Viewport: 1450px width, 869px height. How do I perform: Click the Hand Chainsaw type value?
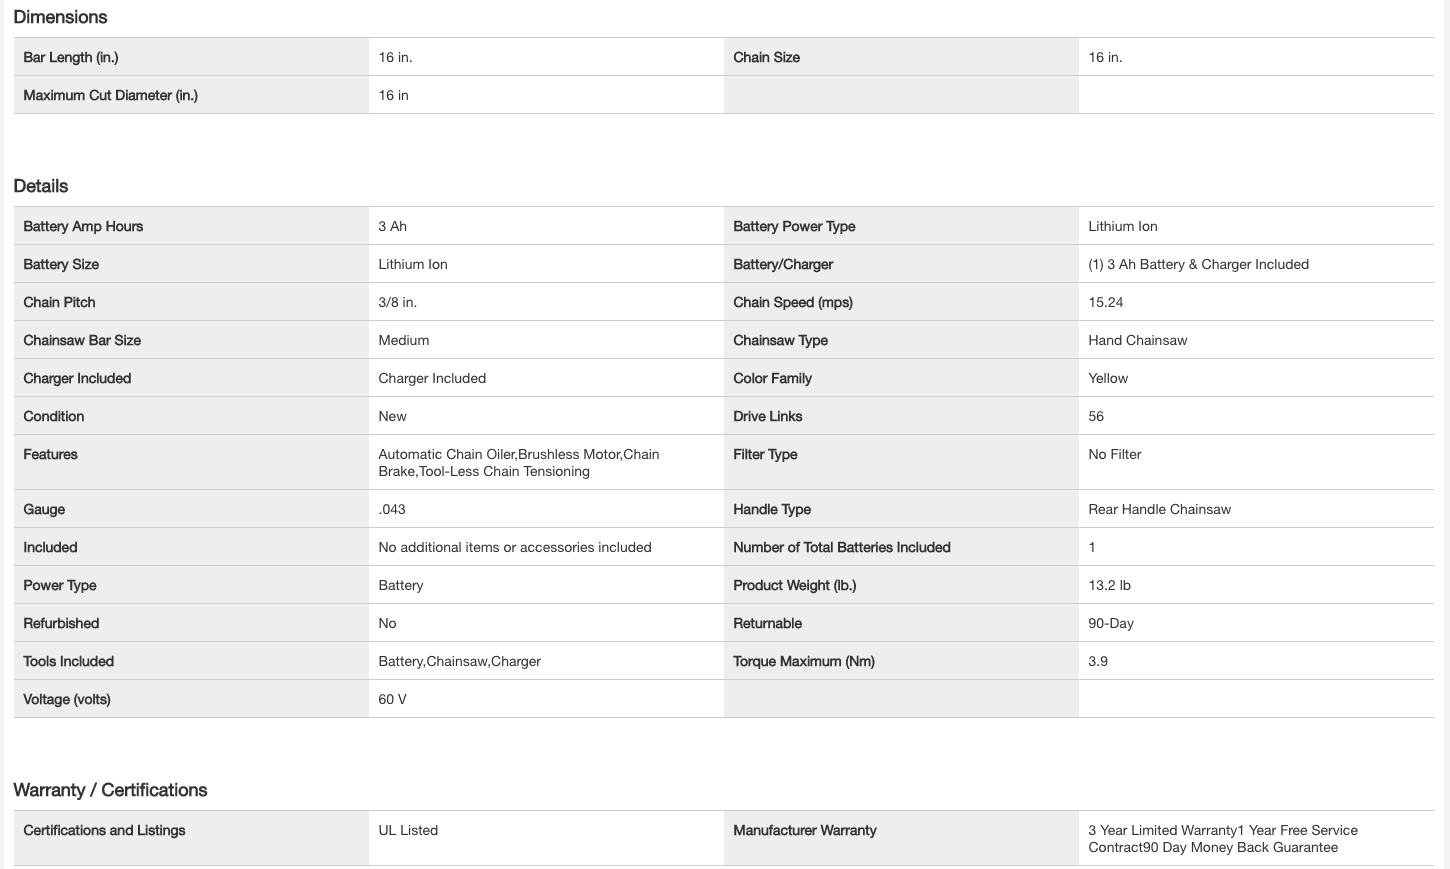1138,340
